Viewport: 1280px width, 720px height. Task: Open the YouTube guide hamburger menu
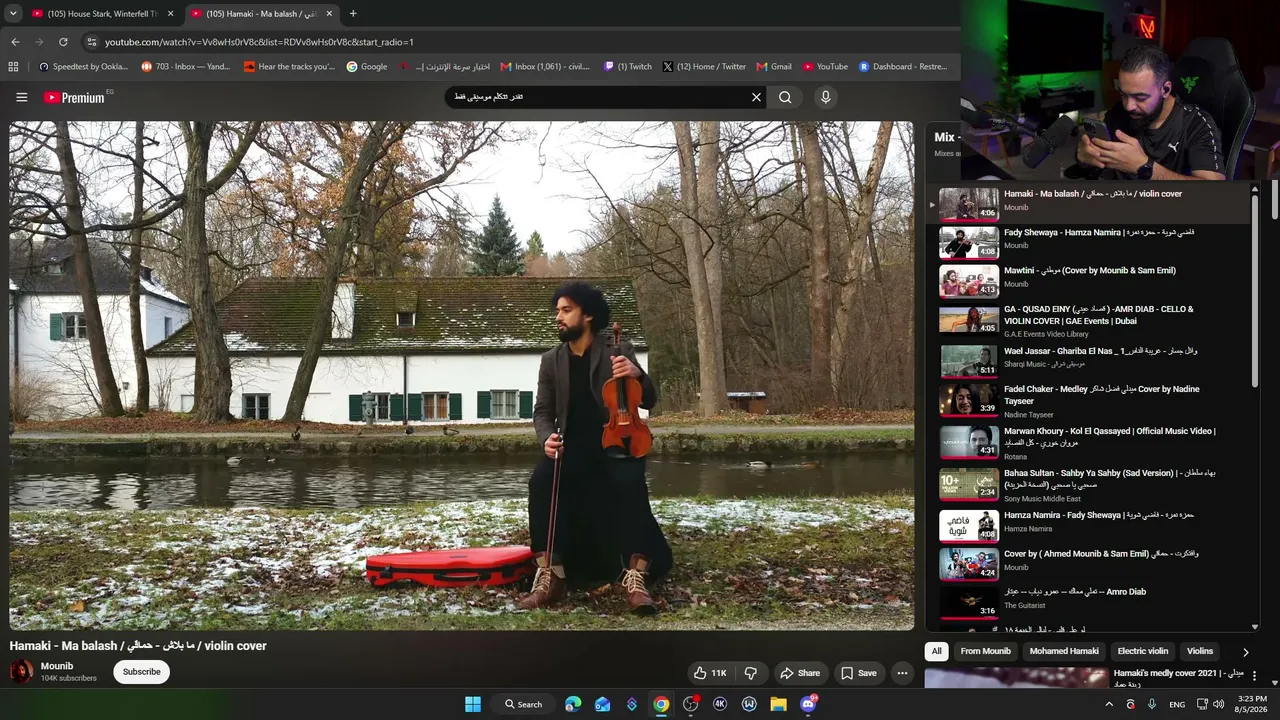(22, 97)
